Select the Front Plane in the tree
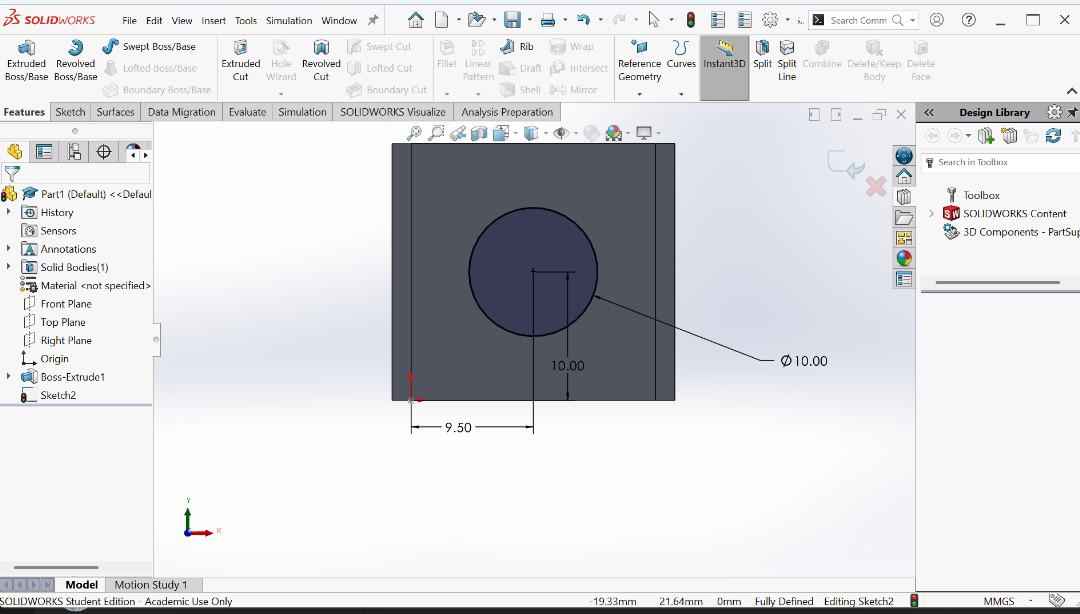The width and height of the screenshot is (1080, 614). [65, 304]
